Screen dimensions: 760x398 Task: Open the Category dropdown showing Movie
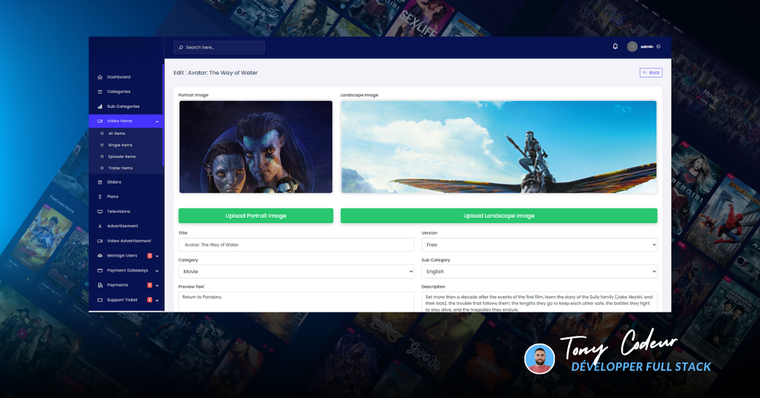tap(296, 271)
